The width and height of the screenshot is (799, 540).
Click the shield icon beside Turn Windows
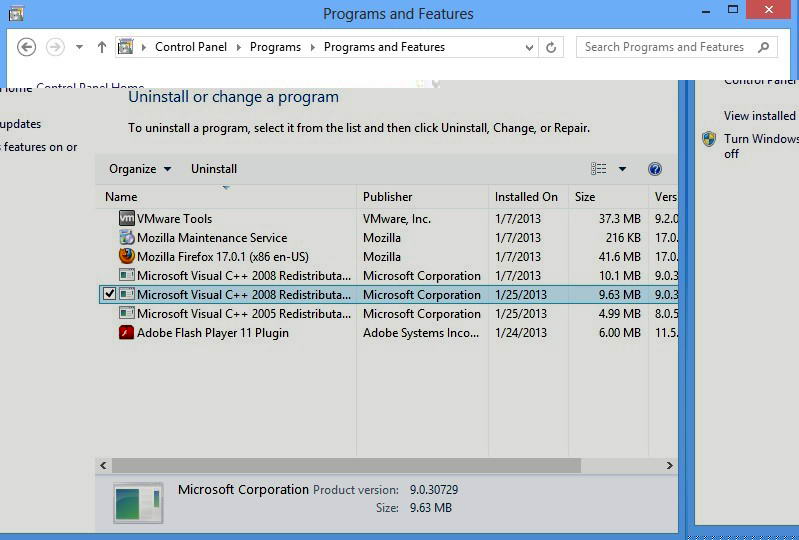709,139
